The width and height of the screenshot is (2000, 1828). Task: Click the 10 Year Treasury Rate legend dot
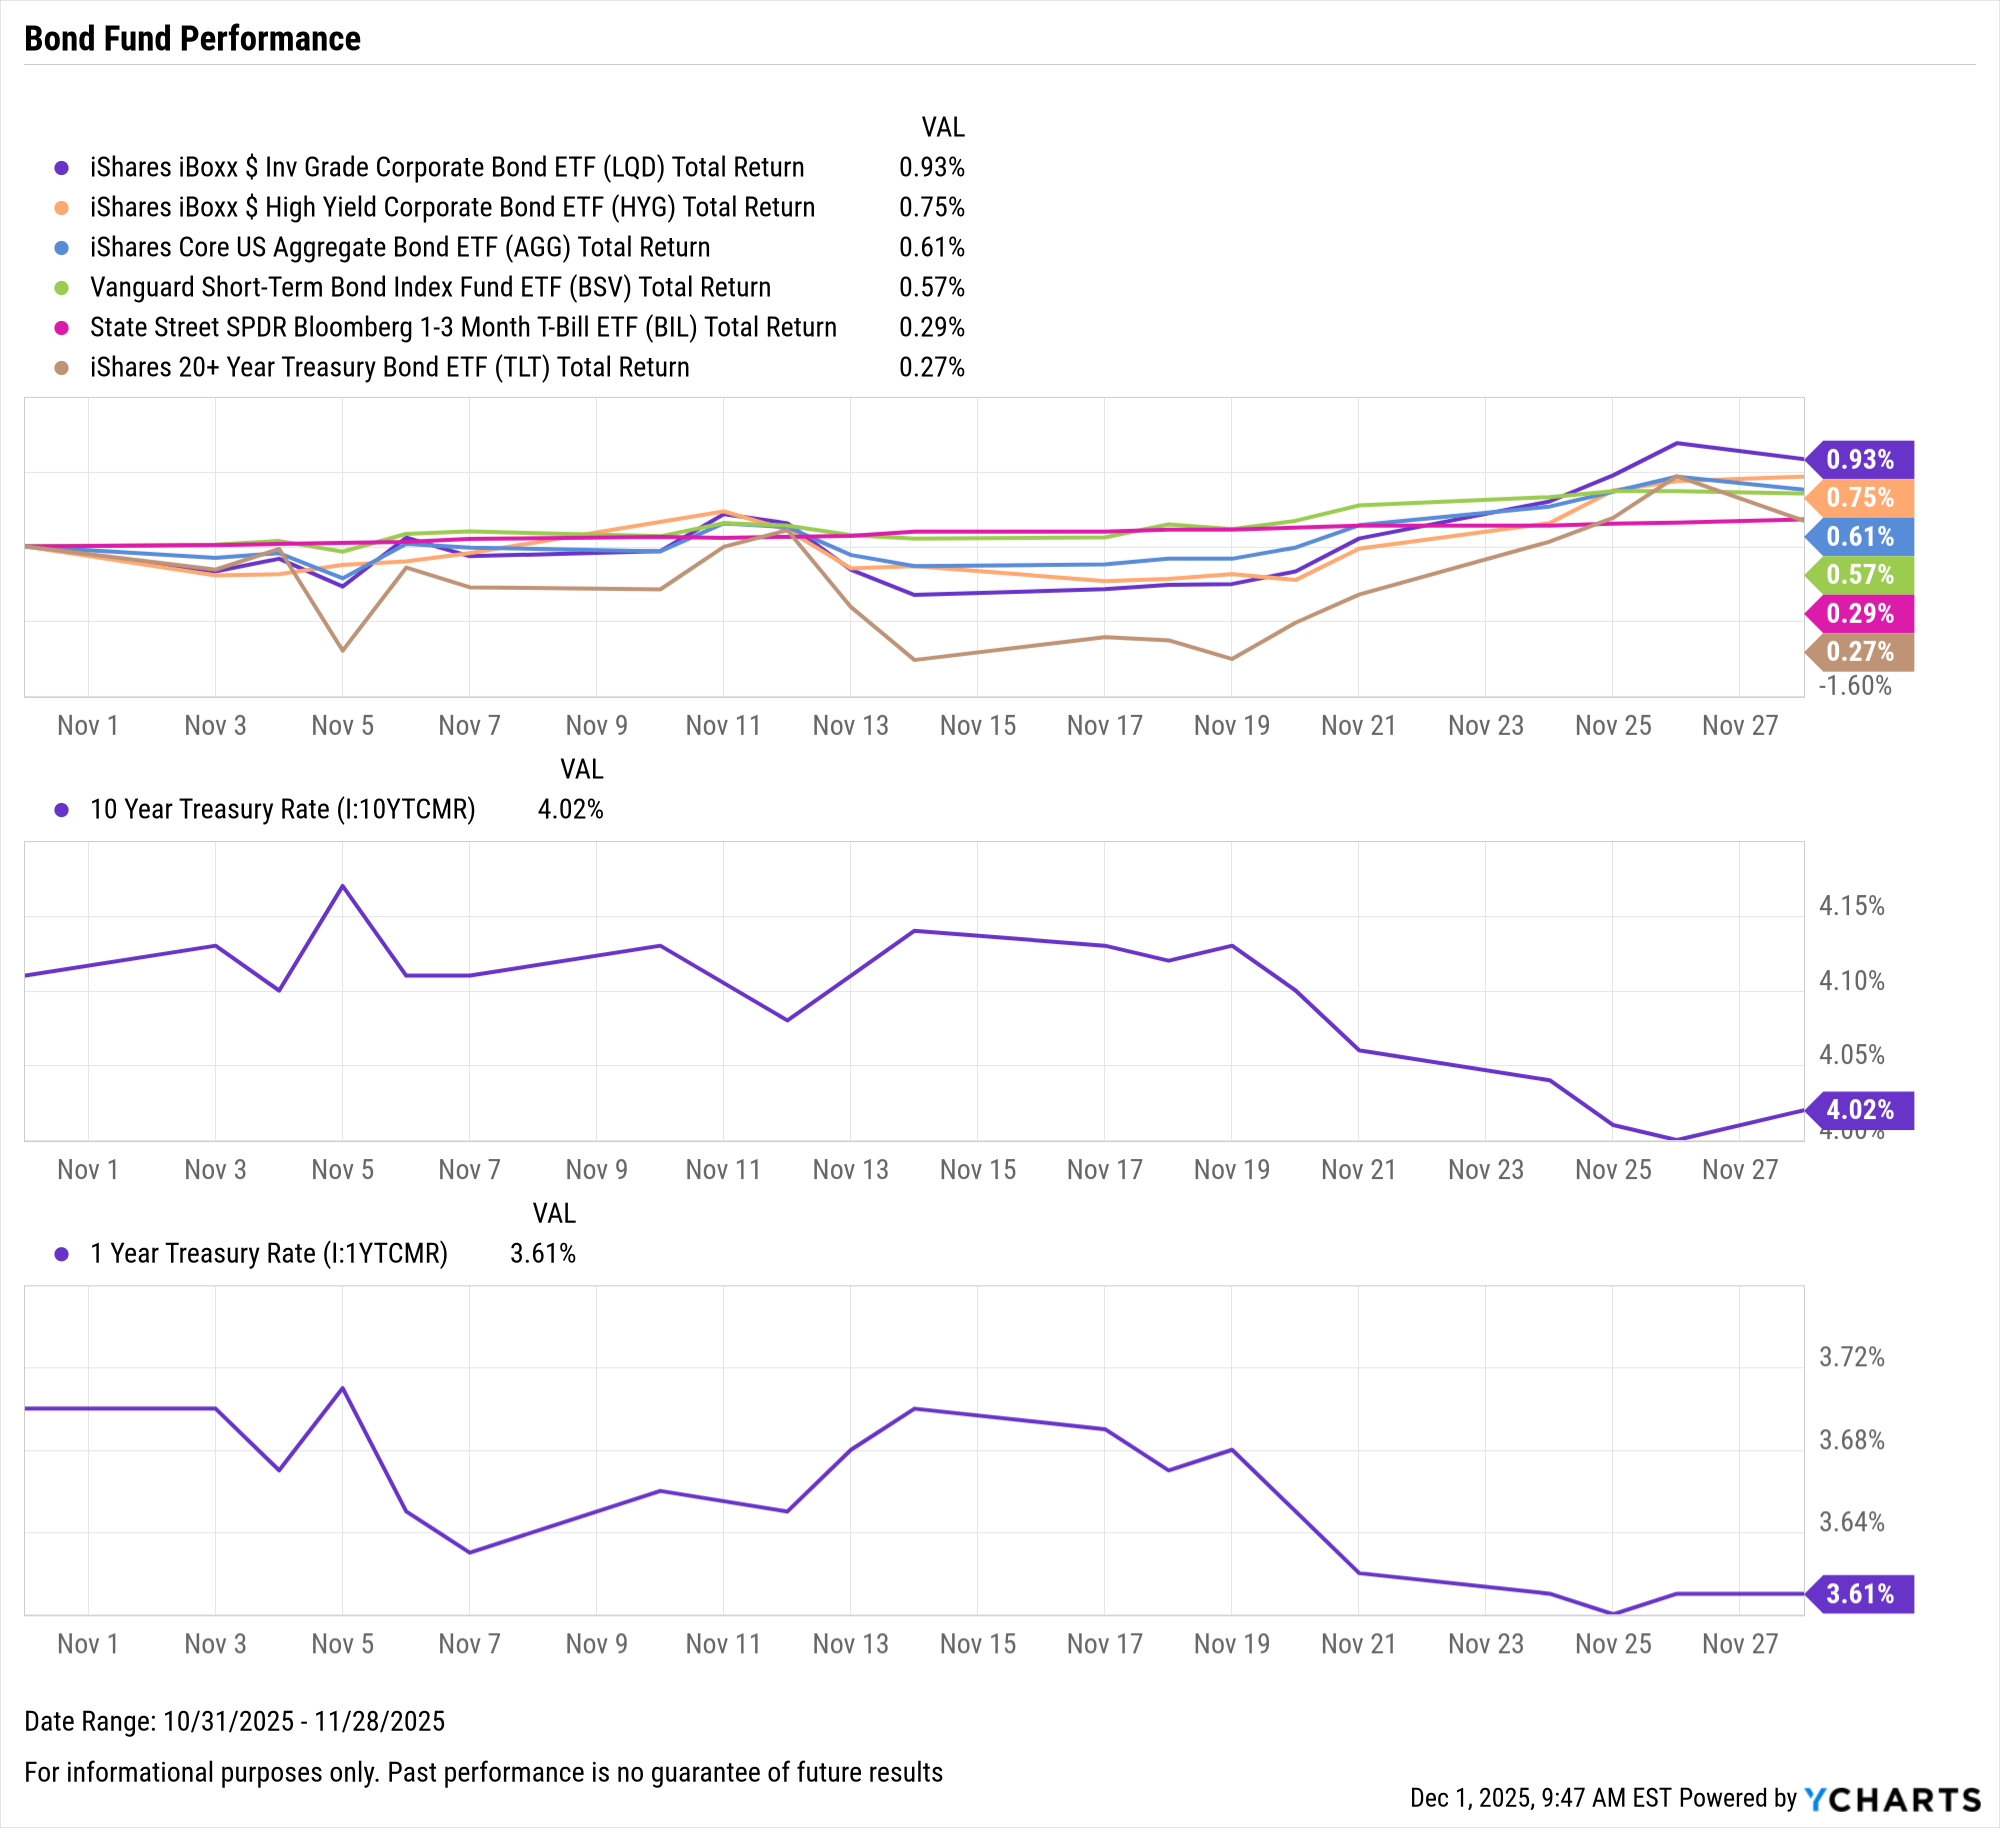(62, 810)
